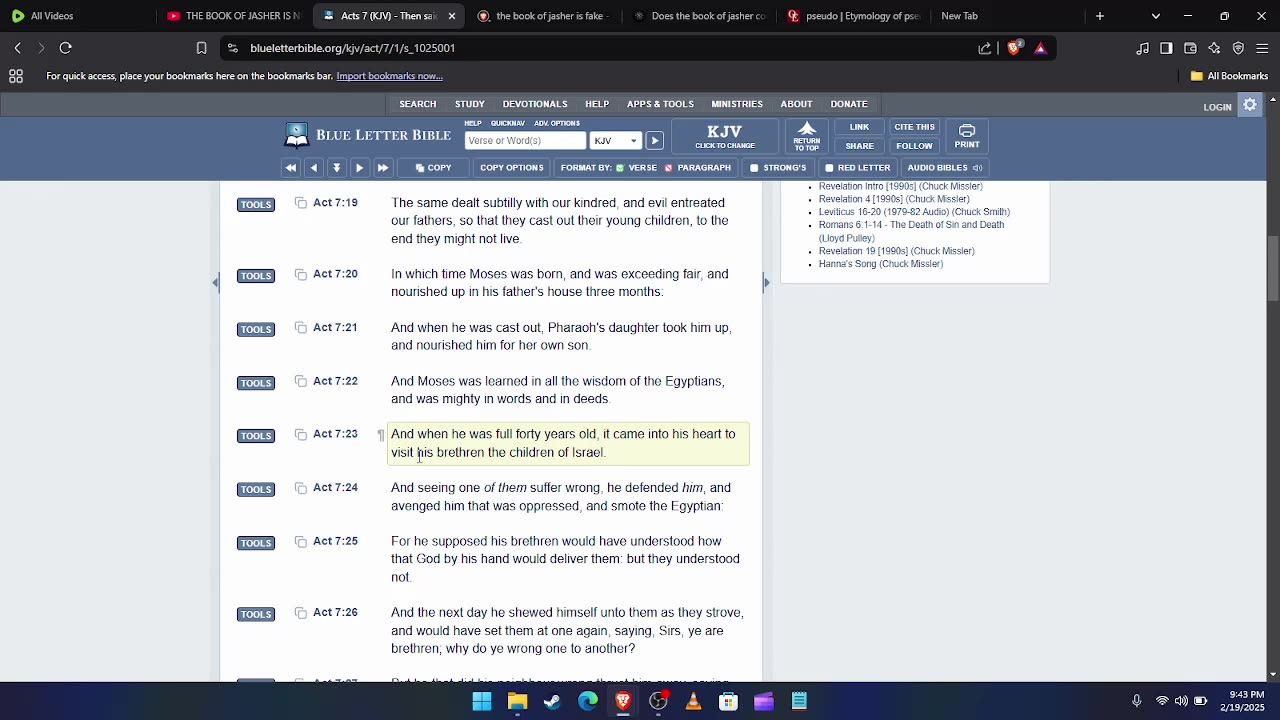Open Hanna's Song (Chuck Missler) link
1280x720 pixels.
[881, 264]
